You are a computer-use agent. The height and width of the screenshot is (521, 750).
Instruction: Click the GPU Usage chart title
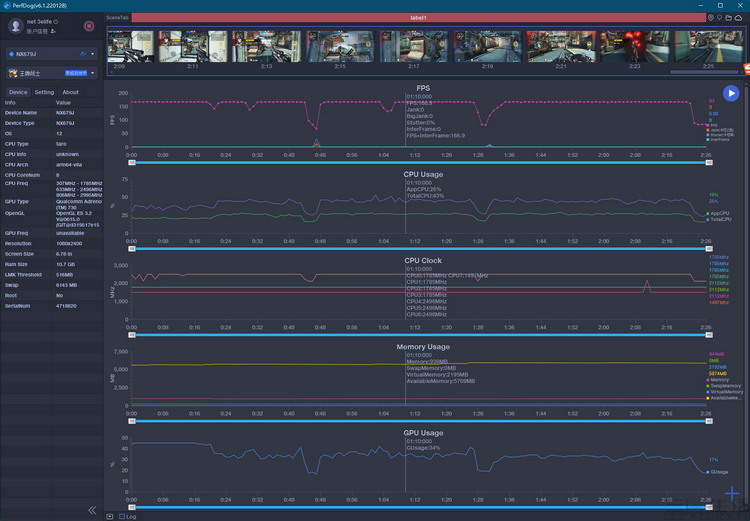423,432
